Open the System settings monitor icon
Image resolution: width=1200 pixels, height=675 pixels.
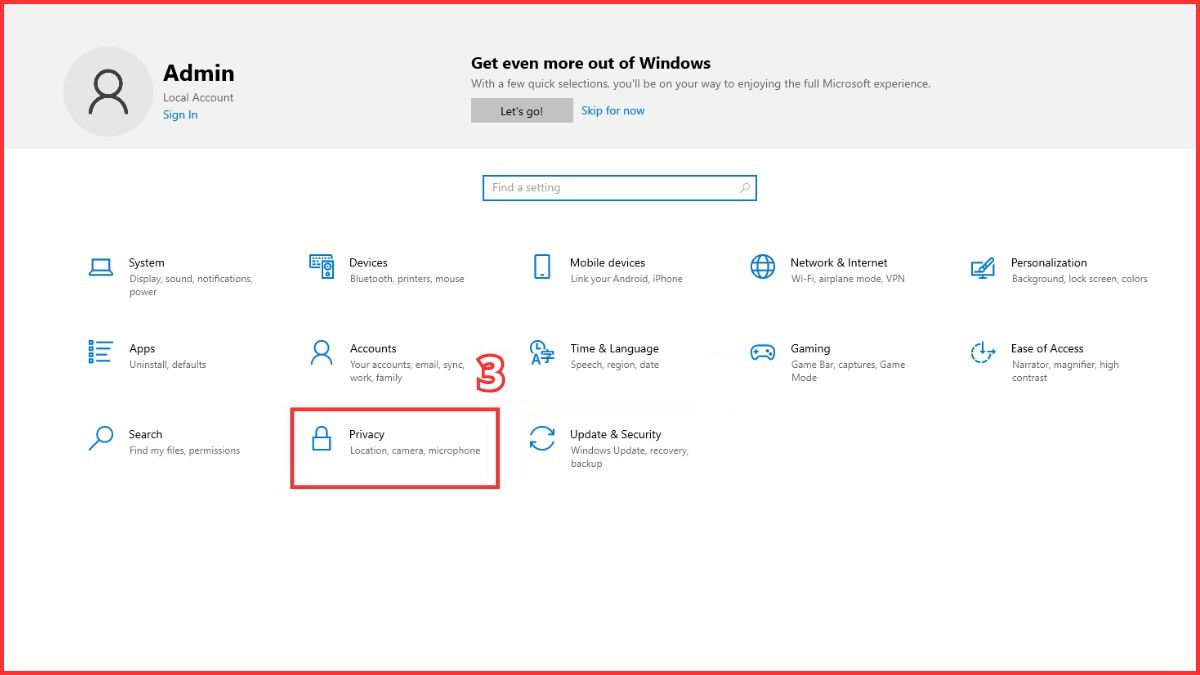point(101,267)
